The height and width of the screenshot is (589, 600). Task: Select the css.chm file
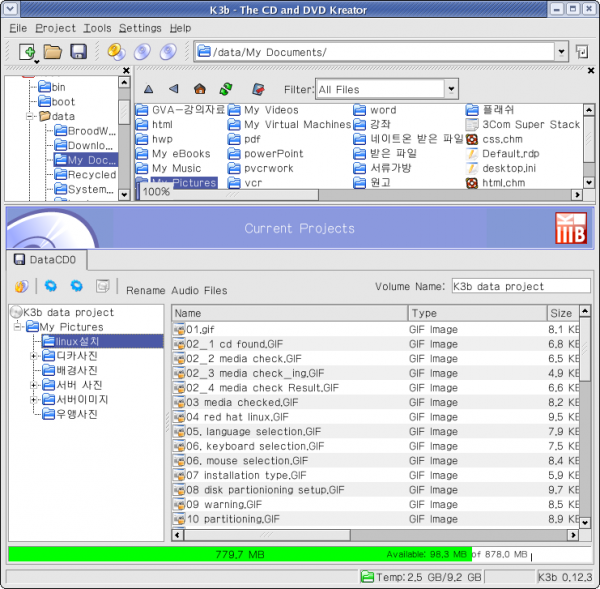[494, 139]
